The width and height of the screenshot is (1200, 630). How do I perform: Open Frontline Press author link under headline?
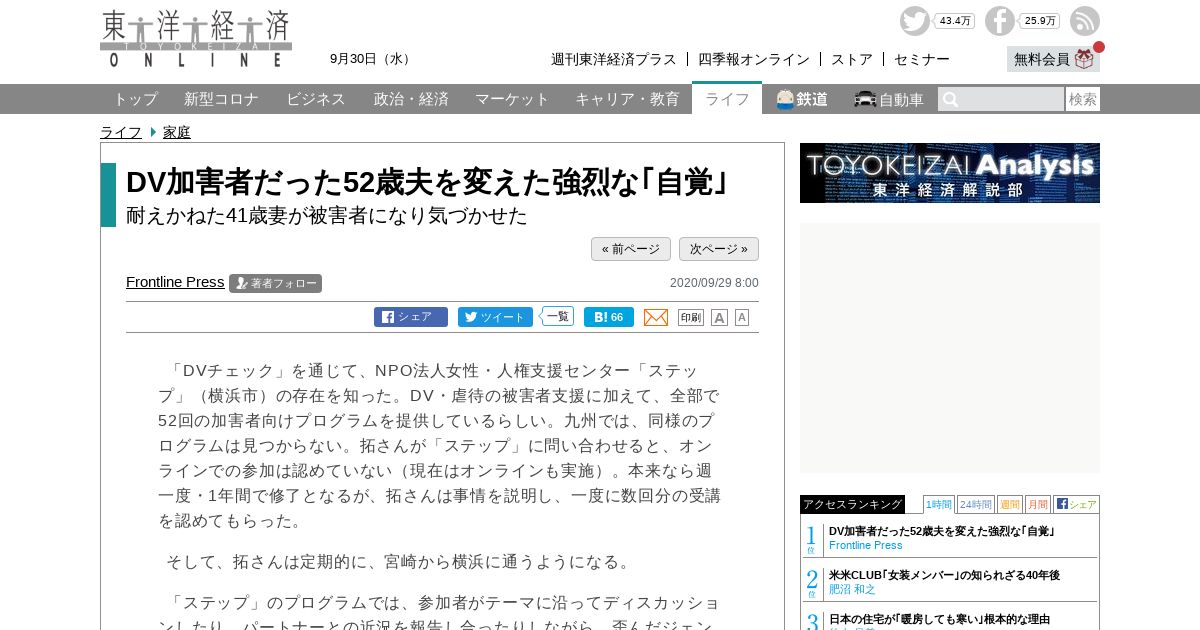[175, 282]
